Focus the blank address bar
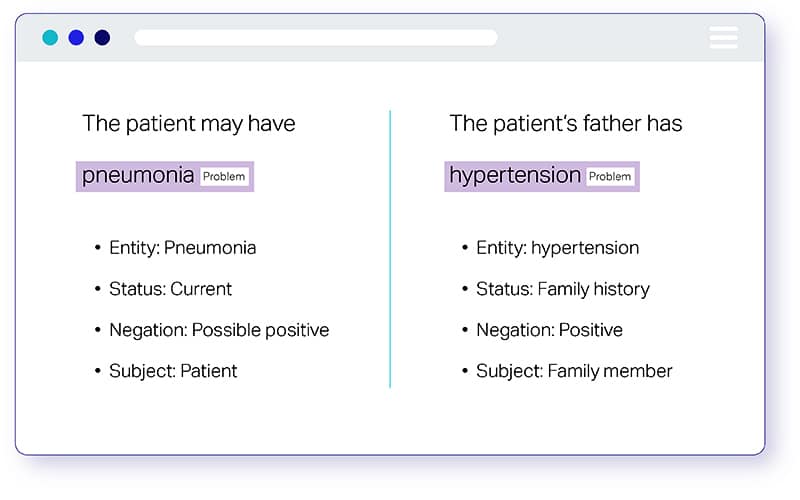Image resolution: width=800 pixels, height=500 pixels. pyautogui.click(x=316, y=37)
